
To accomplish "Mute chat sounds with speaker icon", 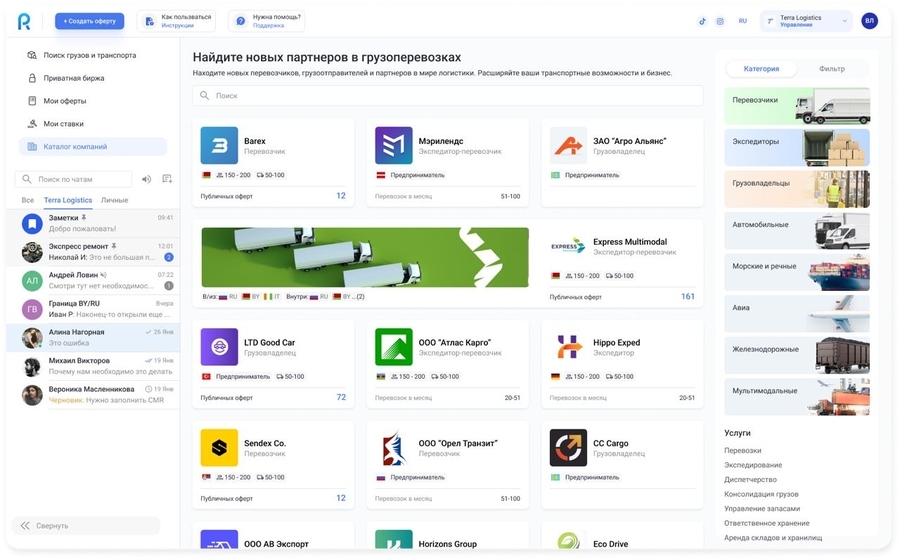I will coord(146,179).
